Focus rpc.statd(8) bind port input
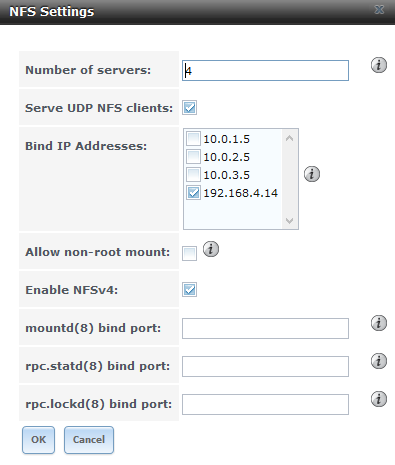Viewport: 395px width, 465px height. tap(265, 366)
